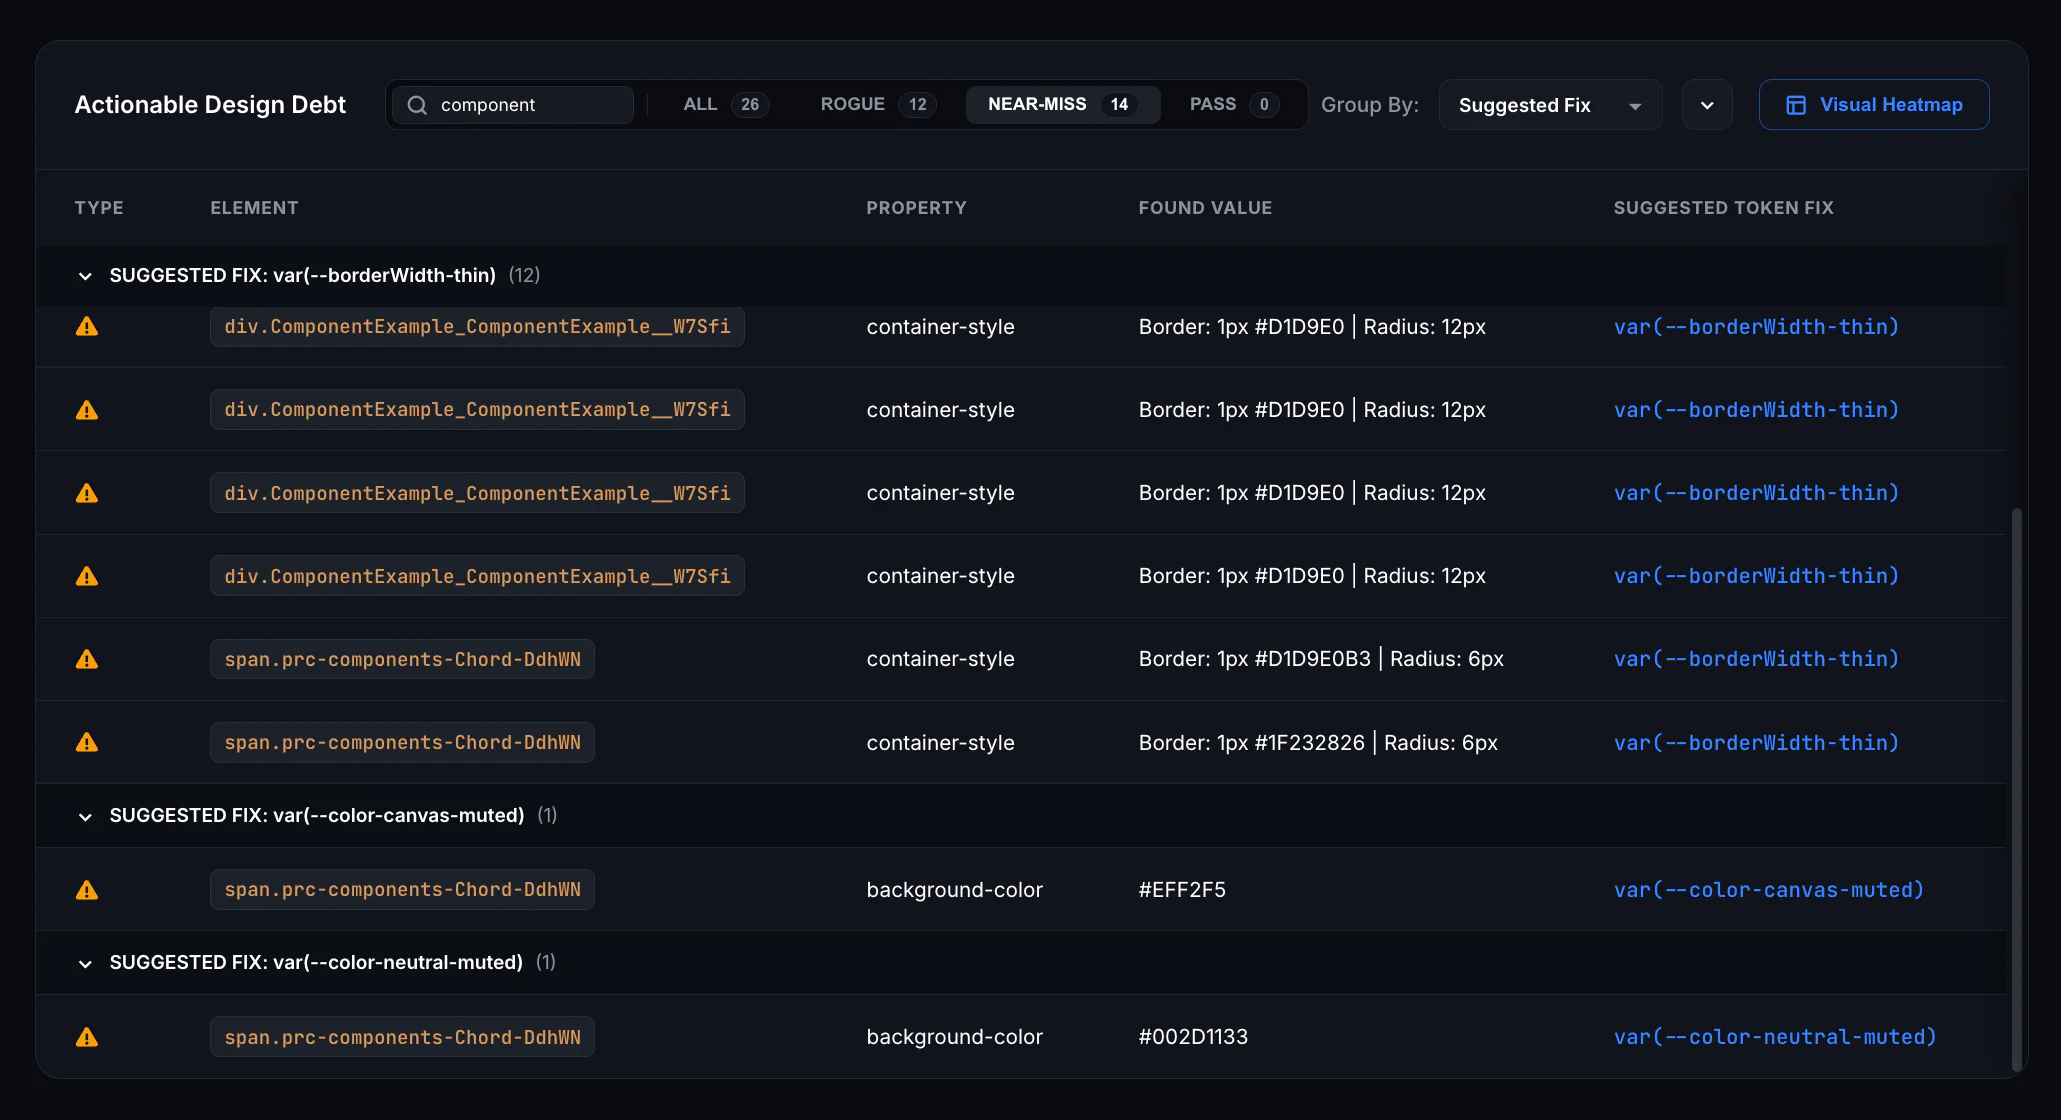Click the 'Actionable Design Debt' heading
The width and height of the screenshot is (2061, 1120).
(210, 105)
